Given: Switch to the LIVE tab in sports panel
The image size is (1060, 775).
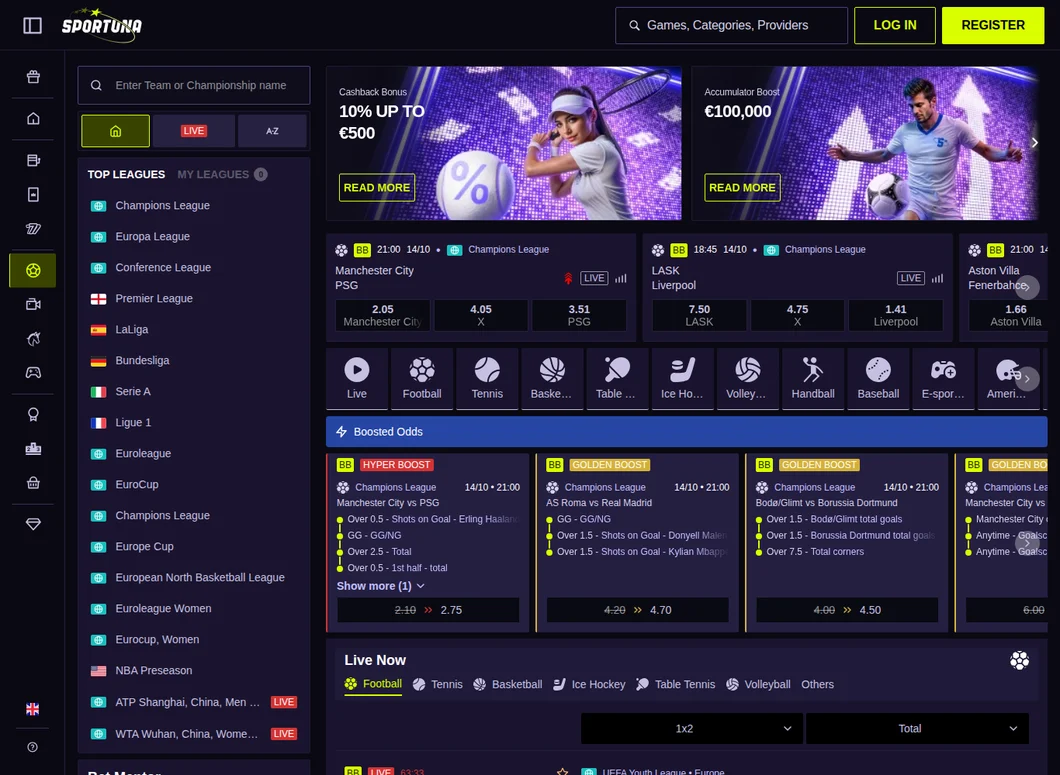Looking at the screenshot, I should click(194, 131).
